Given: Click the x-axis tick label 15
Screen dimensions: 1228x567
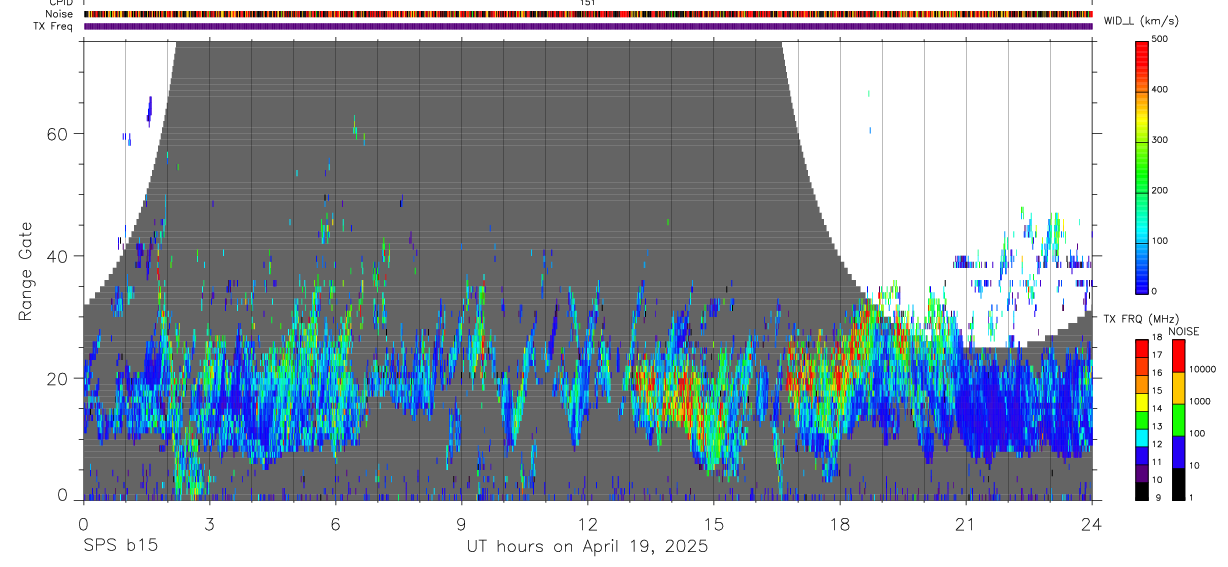Looking at the screenshot, I should 713,524.
